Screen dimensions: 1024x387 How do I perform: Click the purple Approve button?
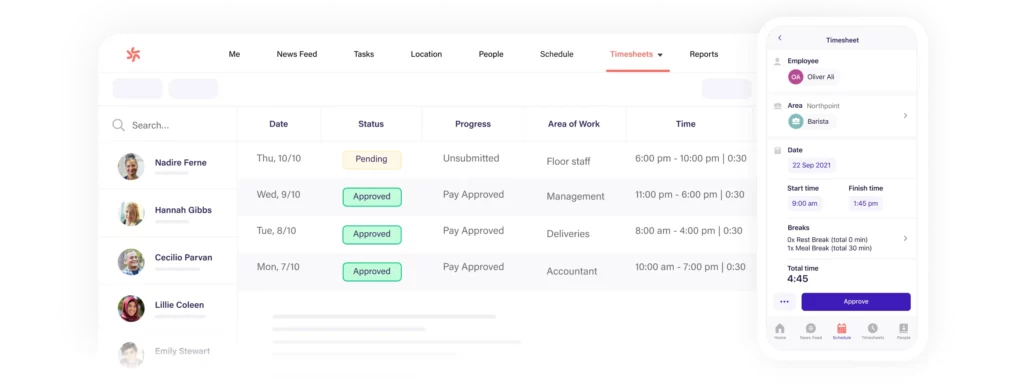tap(856, 302)
